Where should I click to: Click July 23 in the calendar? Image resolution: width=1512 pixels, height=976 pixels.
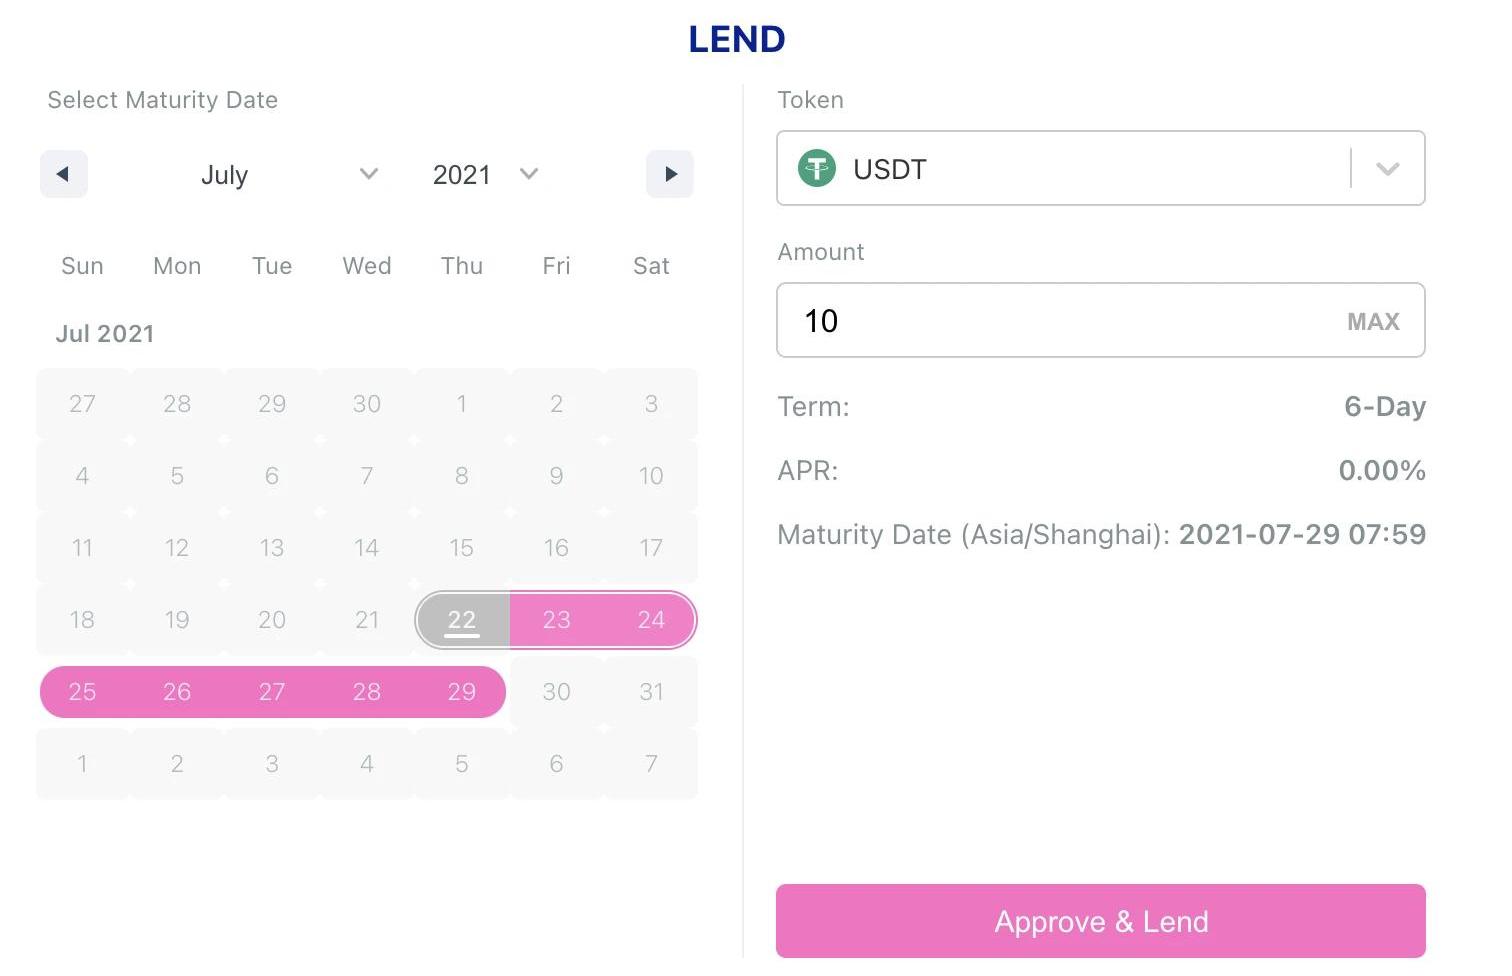556,620
